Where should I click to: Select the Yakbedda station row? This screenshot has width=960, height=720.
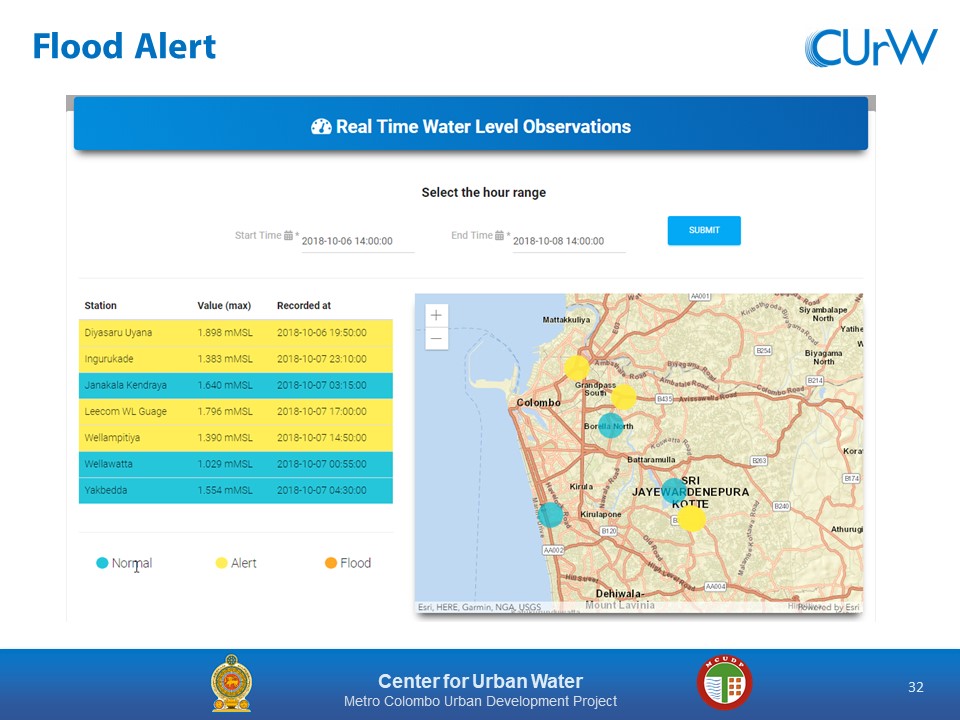pos(236,490)
